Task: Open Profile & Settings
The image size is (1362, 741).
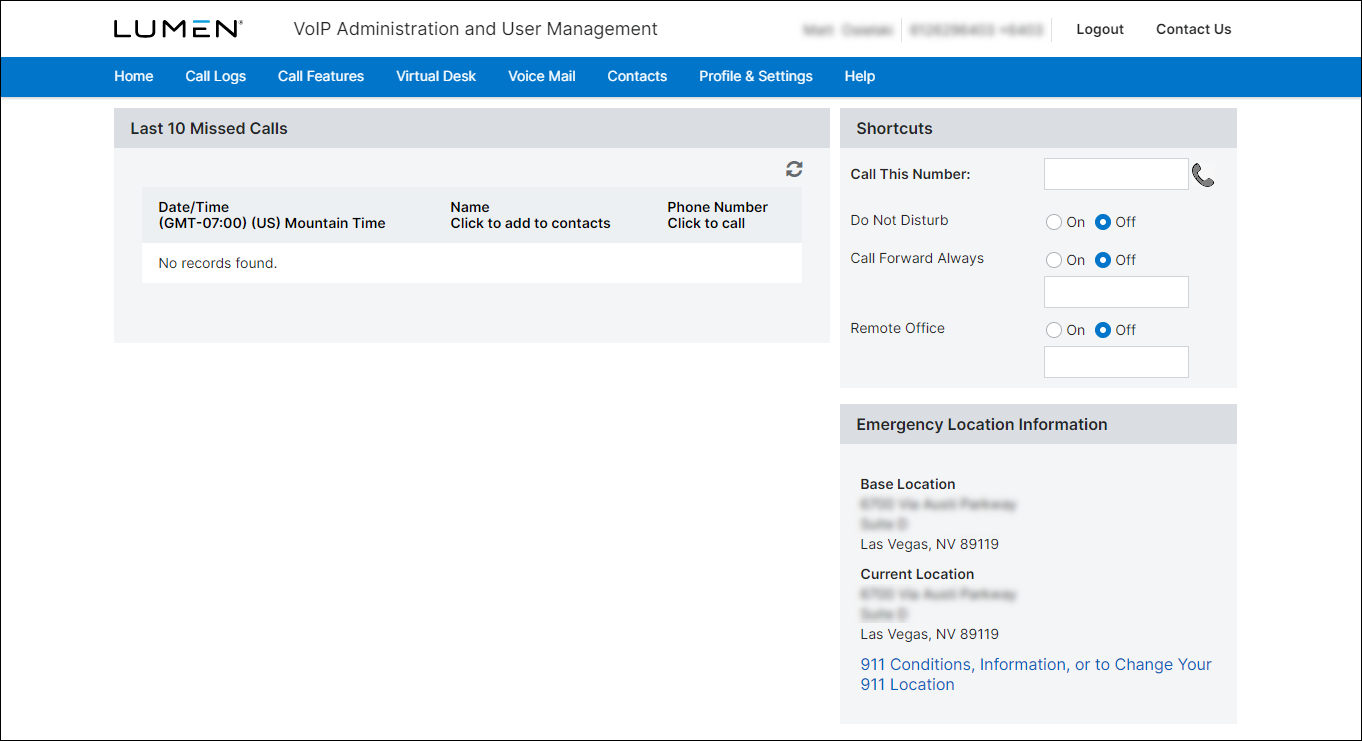Action: pyautogui.click(x=755, y=76)
